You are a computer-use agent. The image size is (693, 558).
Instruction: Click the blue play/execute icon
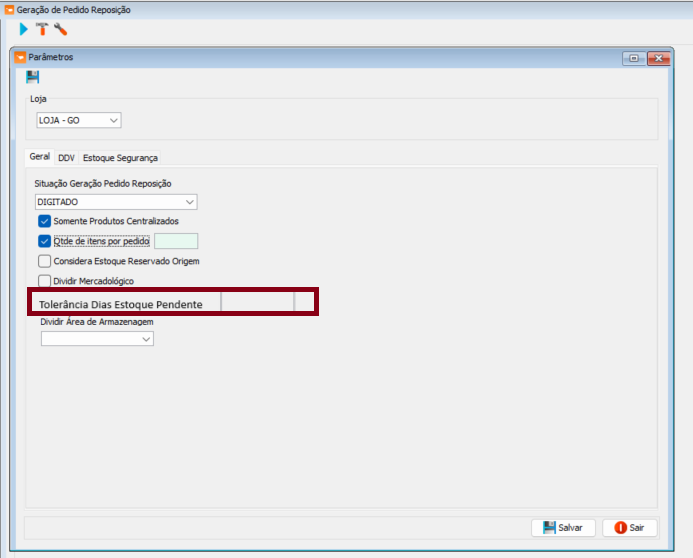click(x=24, y=29)
